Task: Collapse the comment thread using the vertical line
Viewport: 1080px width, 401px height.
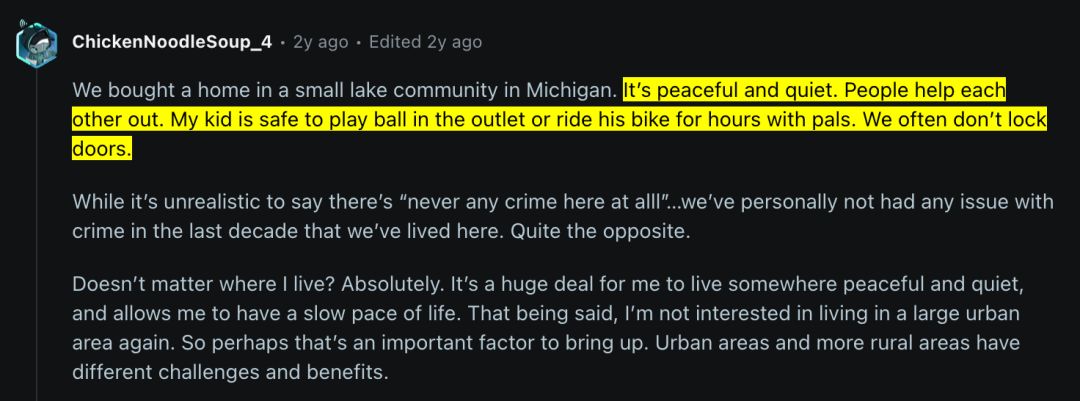Action: tap(37, 234)
